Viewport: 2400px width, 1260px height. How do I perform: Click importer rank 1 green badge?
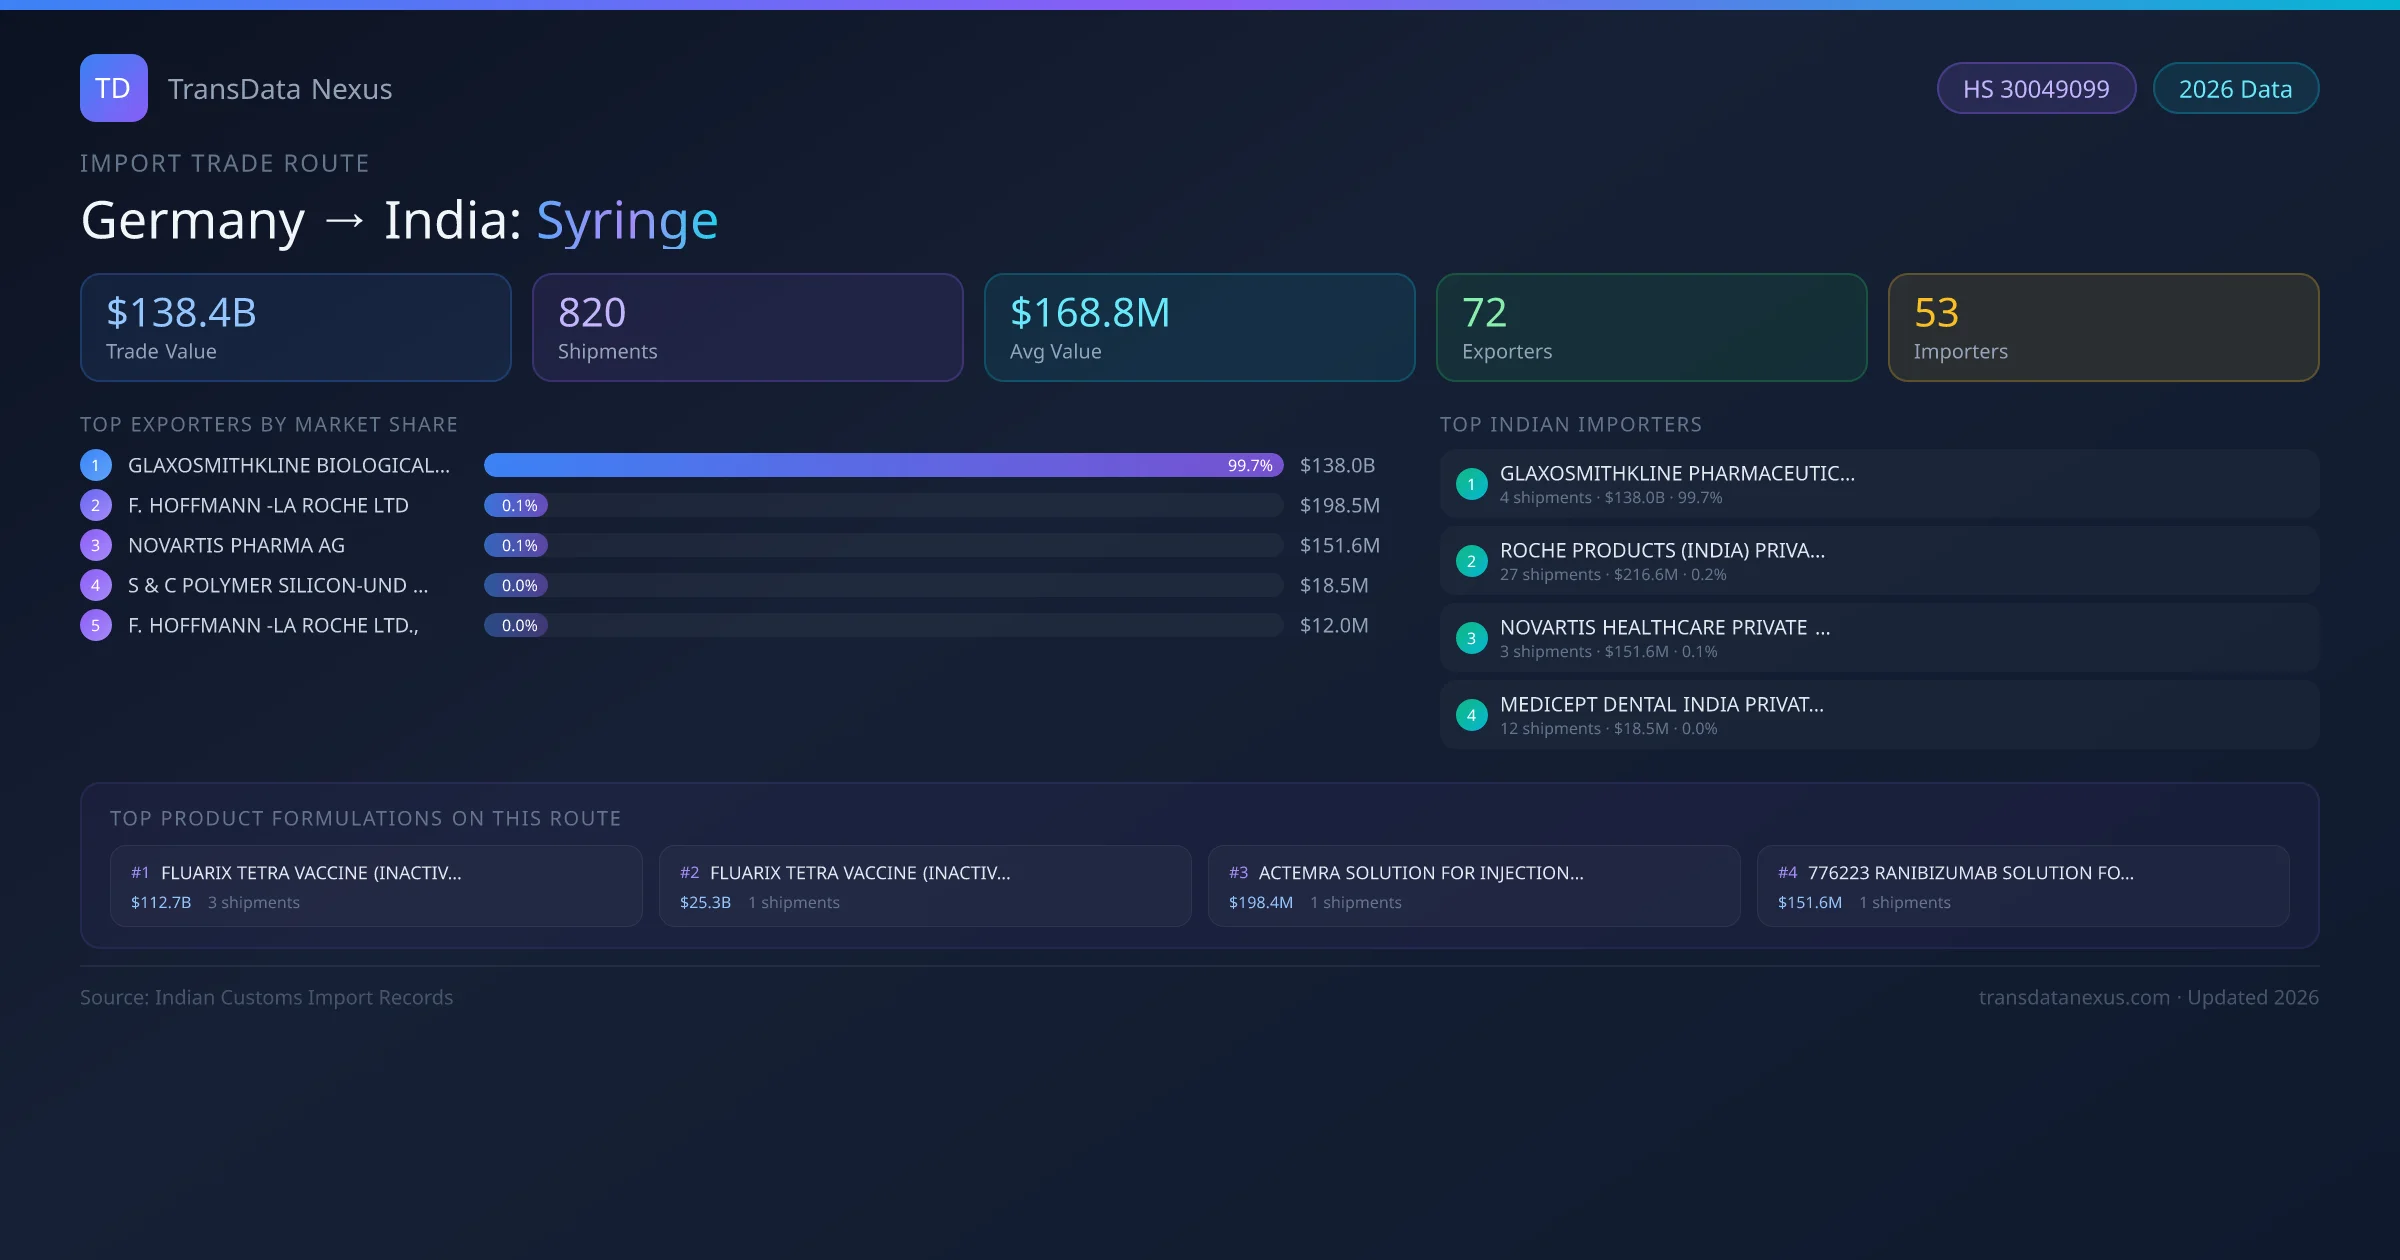[1471, 484]
